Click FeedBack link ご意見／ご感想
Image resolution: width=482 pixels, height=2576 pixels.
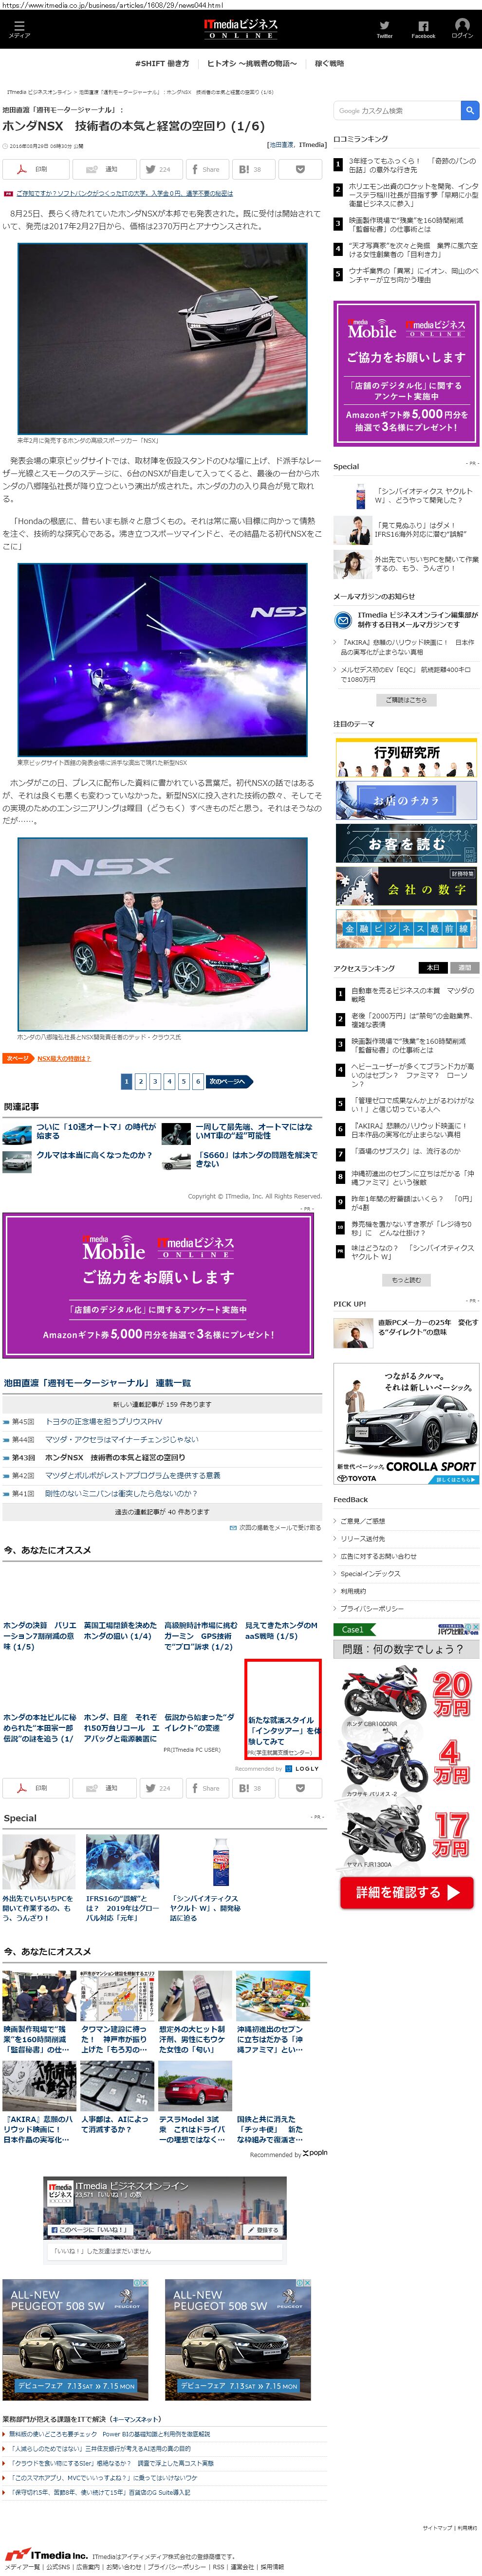pos(362,1520)
